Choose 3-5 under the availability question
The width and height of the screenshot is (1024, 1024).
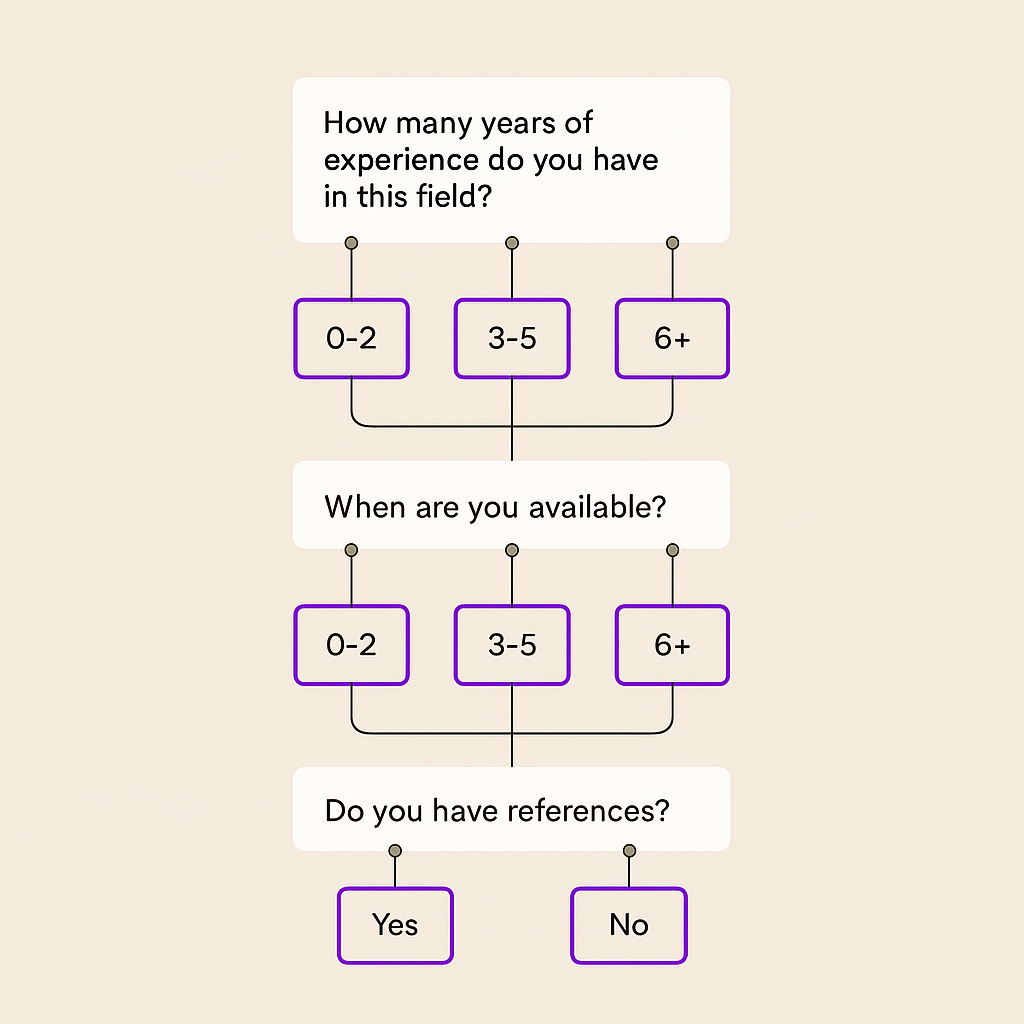pos(512,645)
